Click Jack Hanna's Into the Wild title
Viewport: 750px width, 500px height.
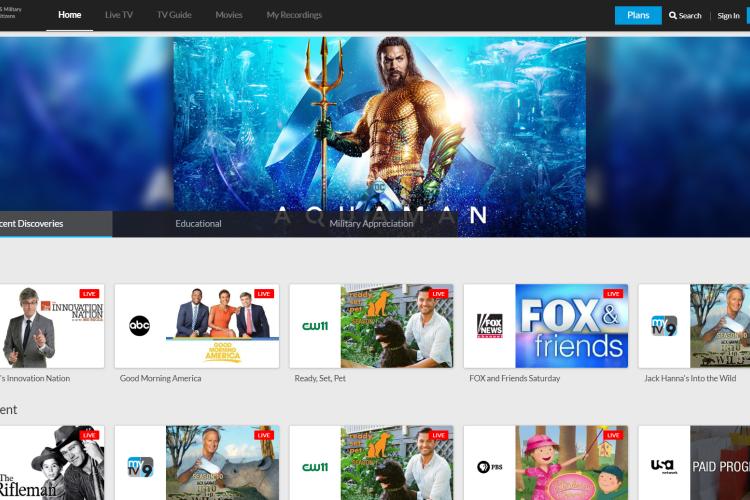tap(690, 378)
